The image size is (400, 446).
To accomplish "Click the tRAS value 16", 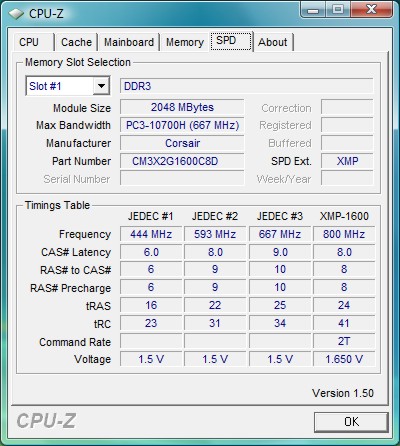I will pos(151,305).
